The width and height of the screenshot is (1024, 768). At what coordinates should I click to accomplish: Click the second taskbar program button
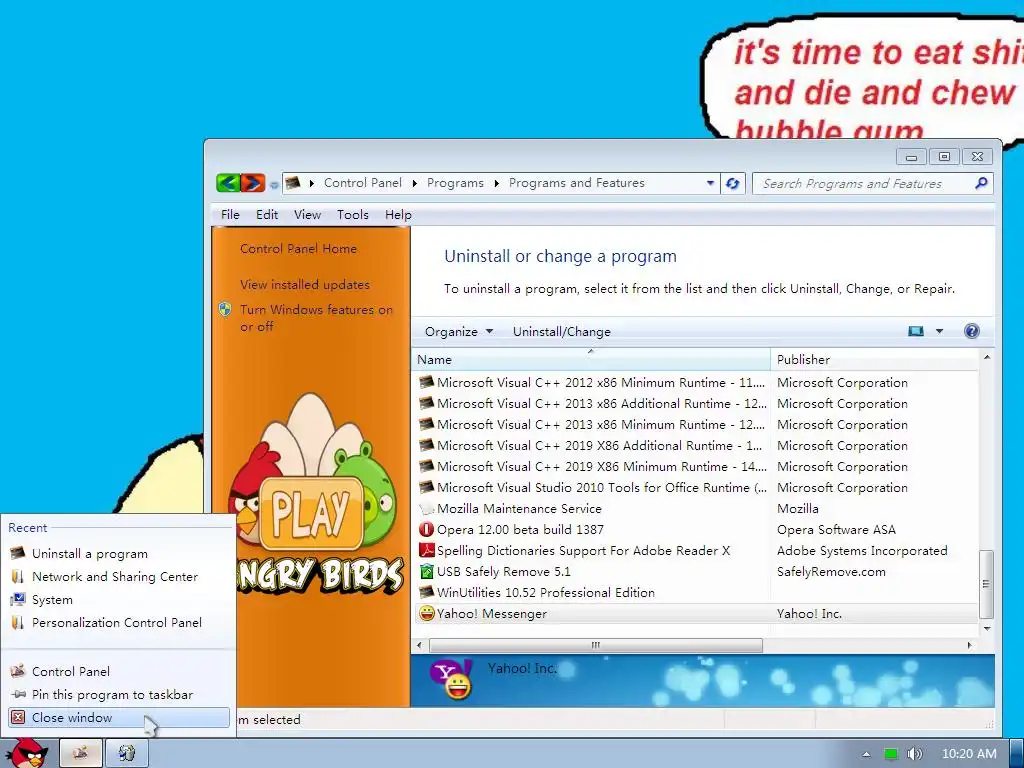coord(127,753)
